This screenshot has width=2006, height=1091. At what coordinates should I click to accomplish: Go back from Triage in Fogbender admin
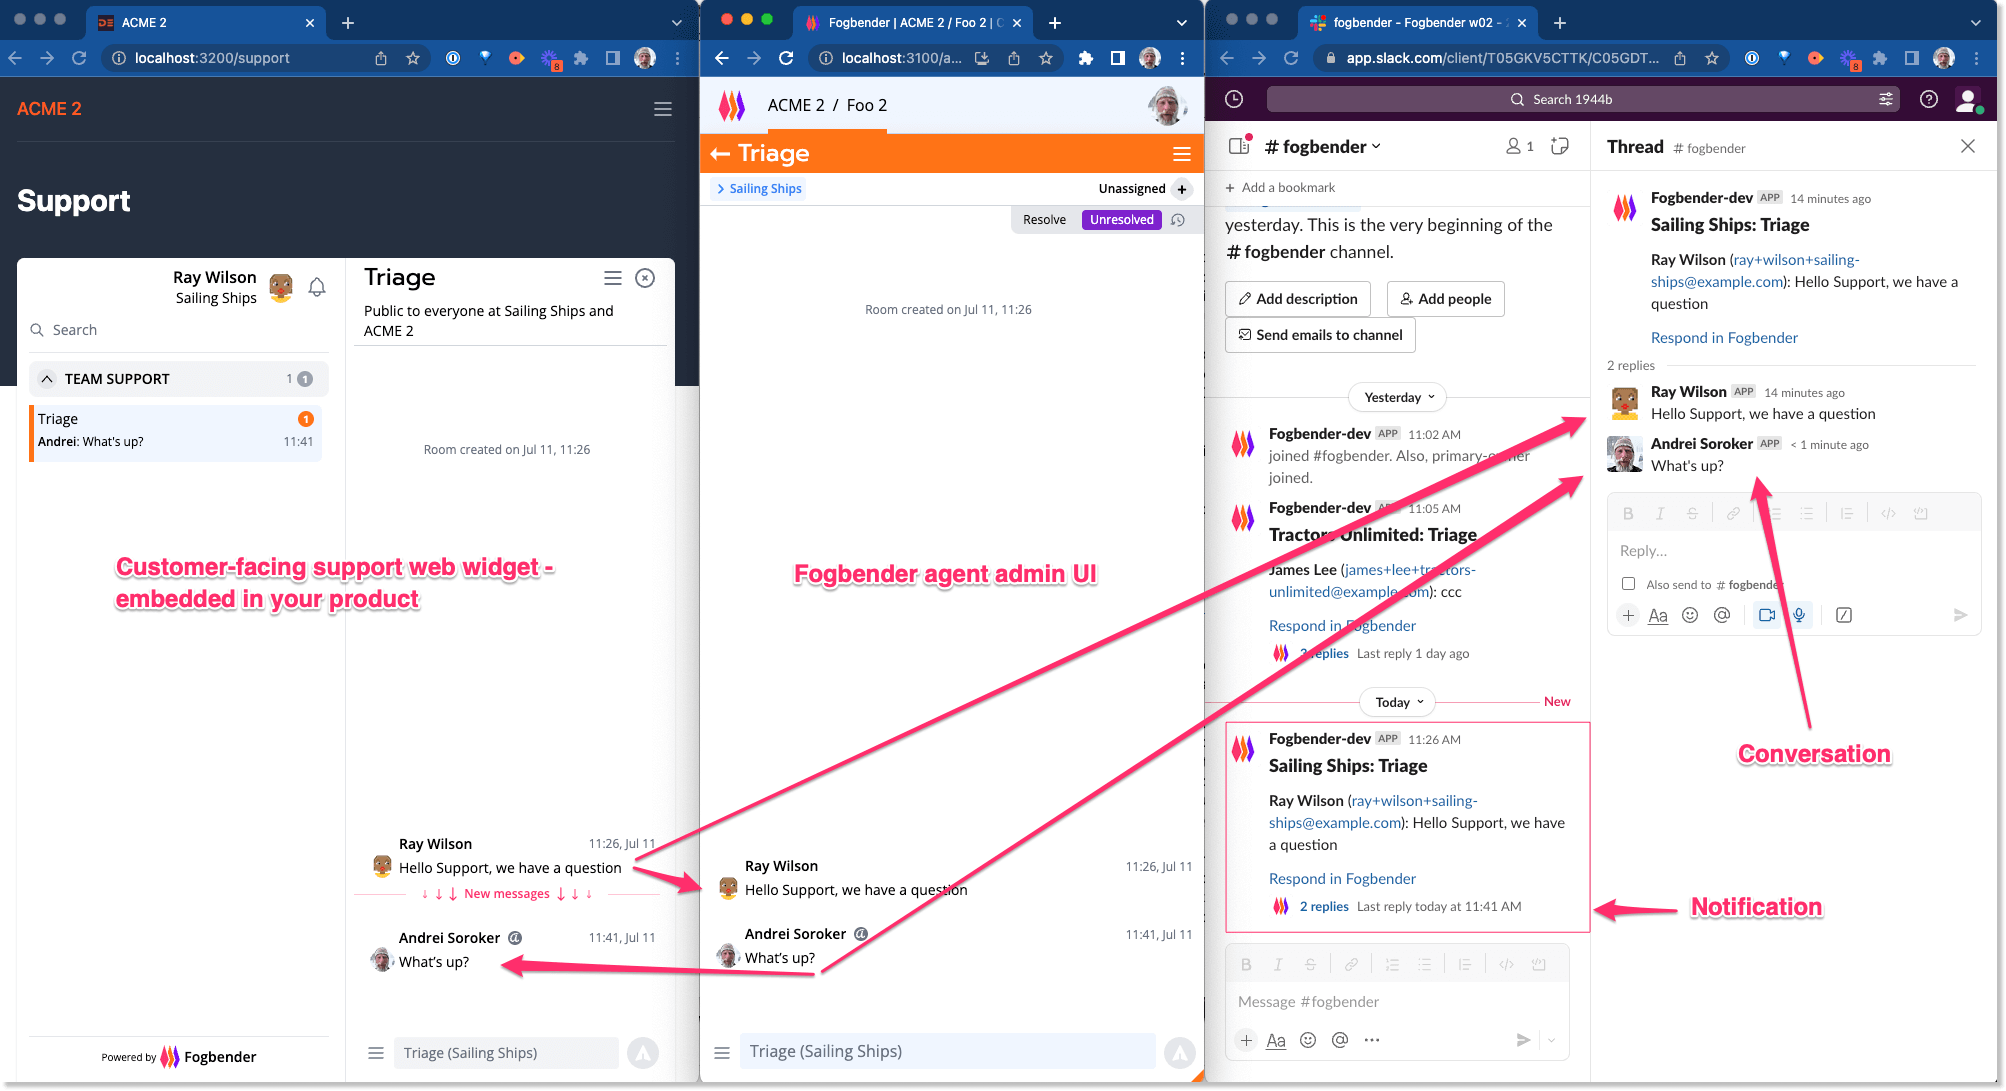point(720,153)
